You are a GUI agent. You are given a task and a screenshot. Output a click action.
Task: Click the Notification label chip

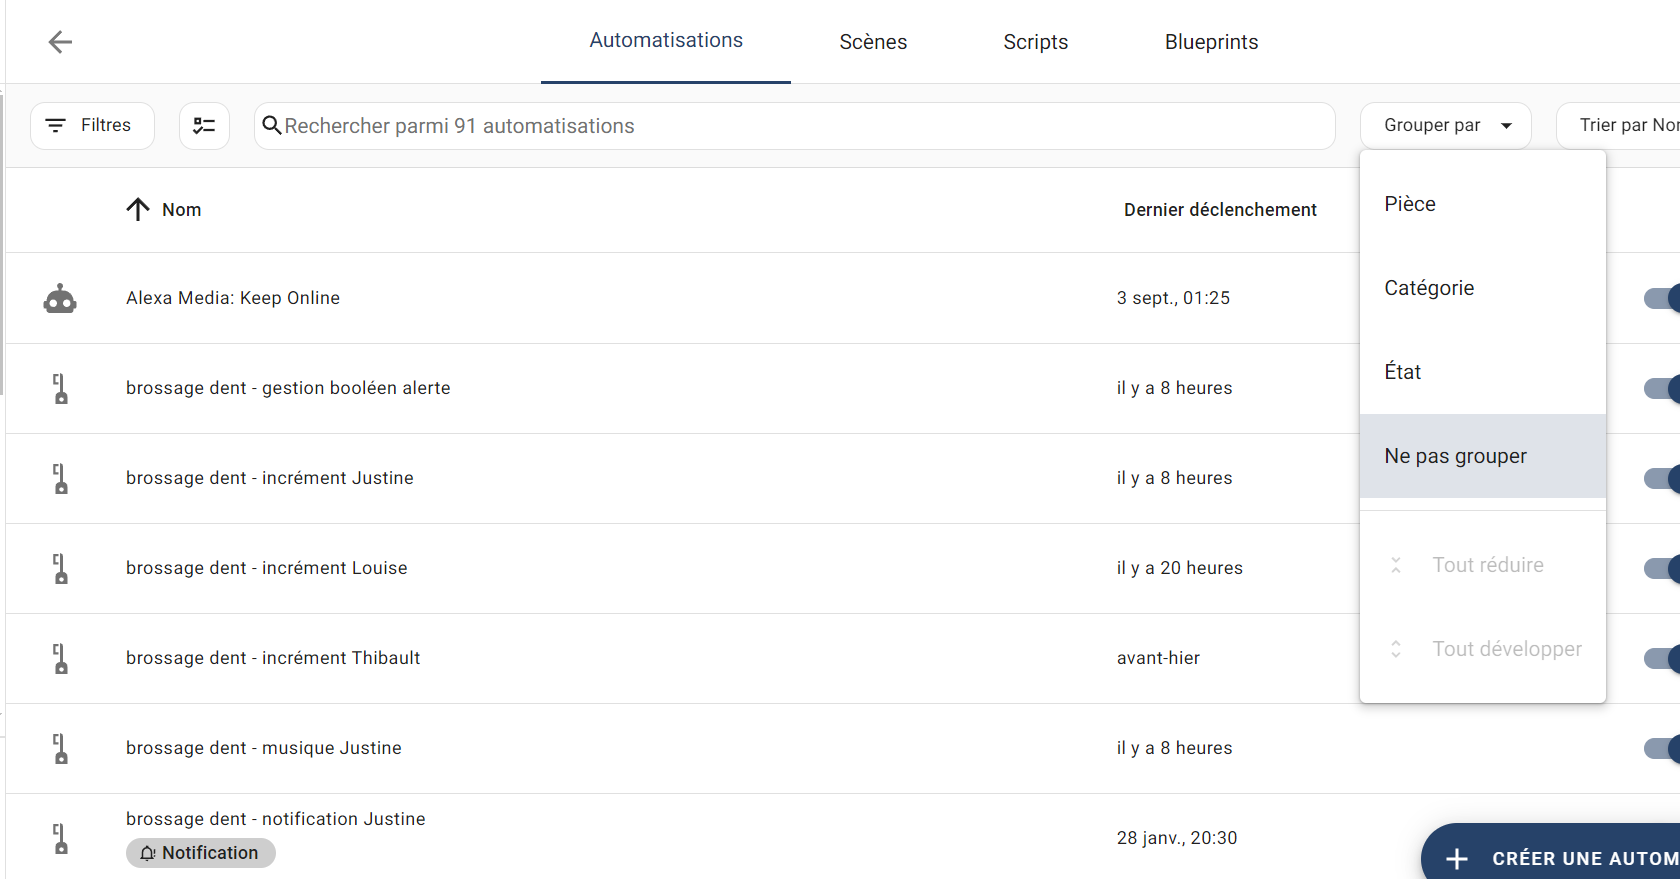pyautogui.click(x=200, y=853)
